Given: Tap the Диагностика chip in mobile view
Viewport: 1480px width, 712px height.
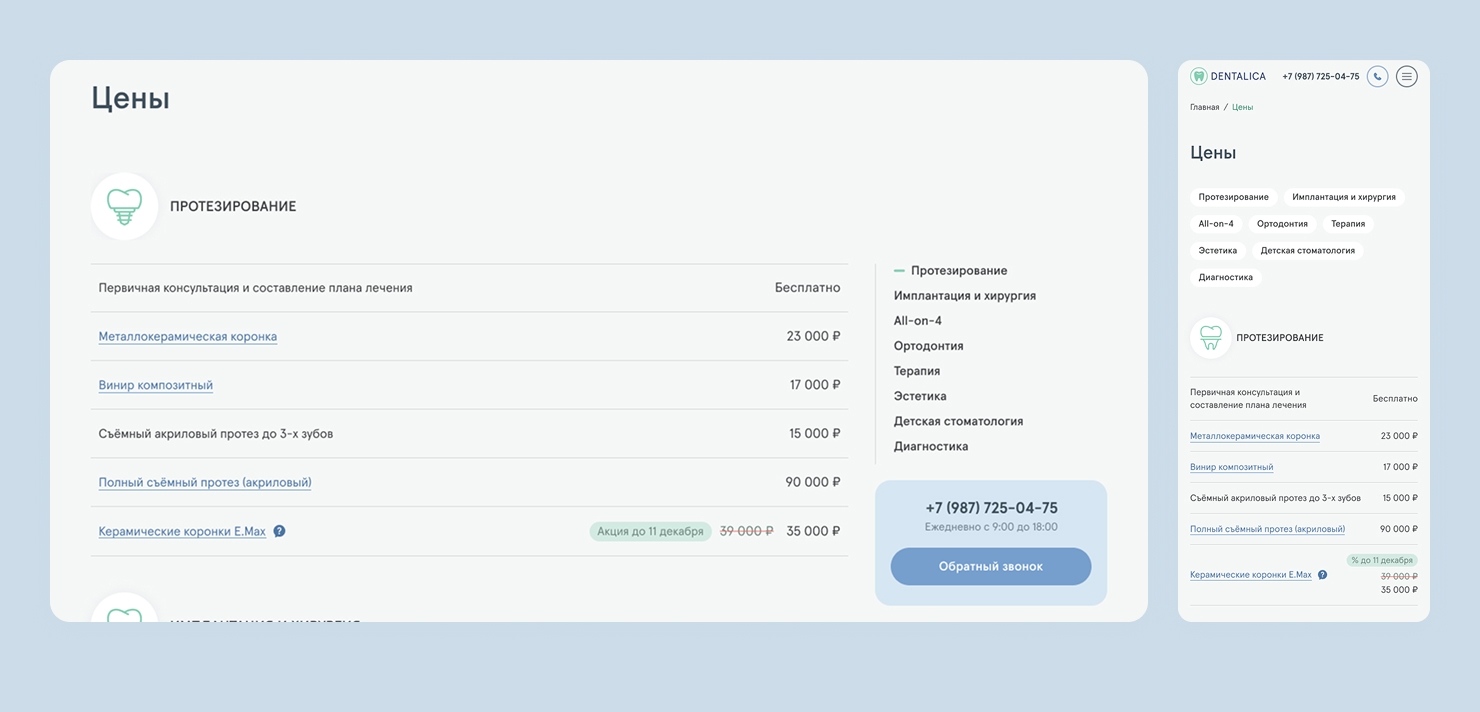Looking at the screenshot, I should coord(1226,278).
